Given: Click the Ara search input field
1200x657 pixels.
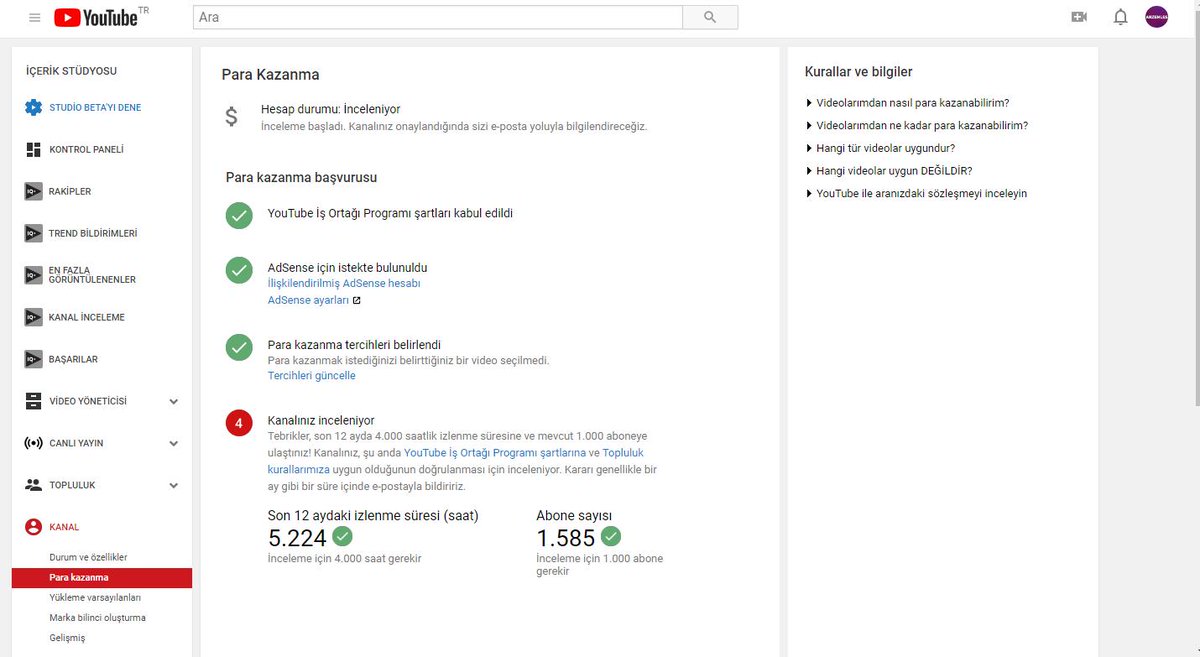Looking at the screenshot, I should click(x=437, y=17).
